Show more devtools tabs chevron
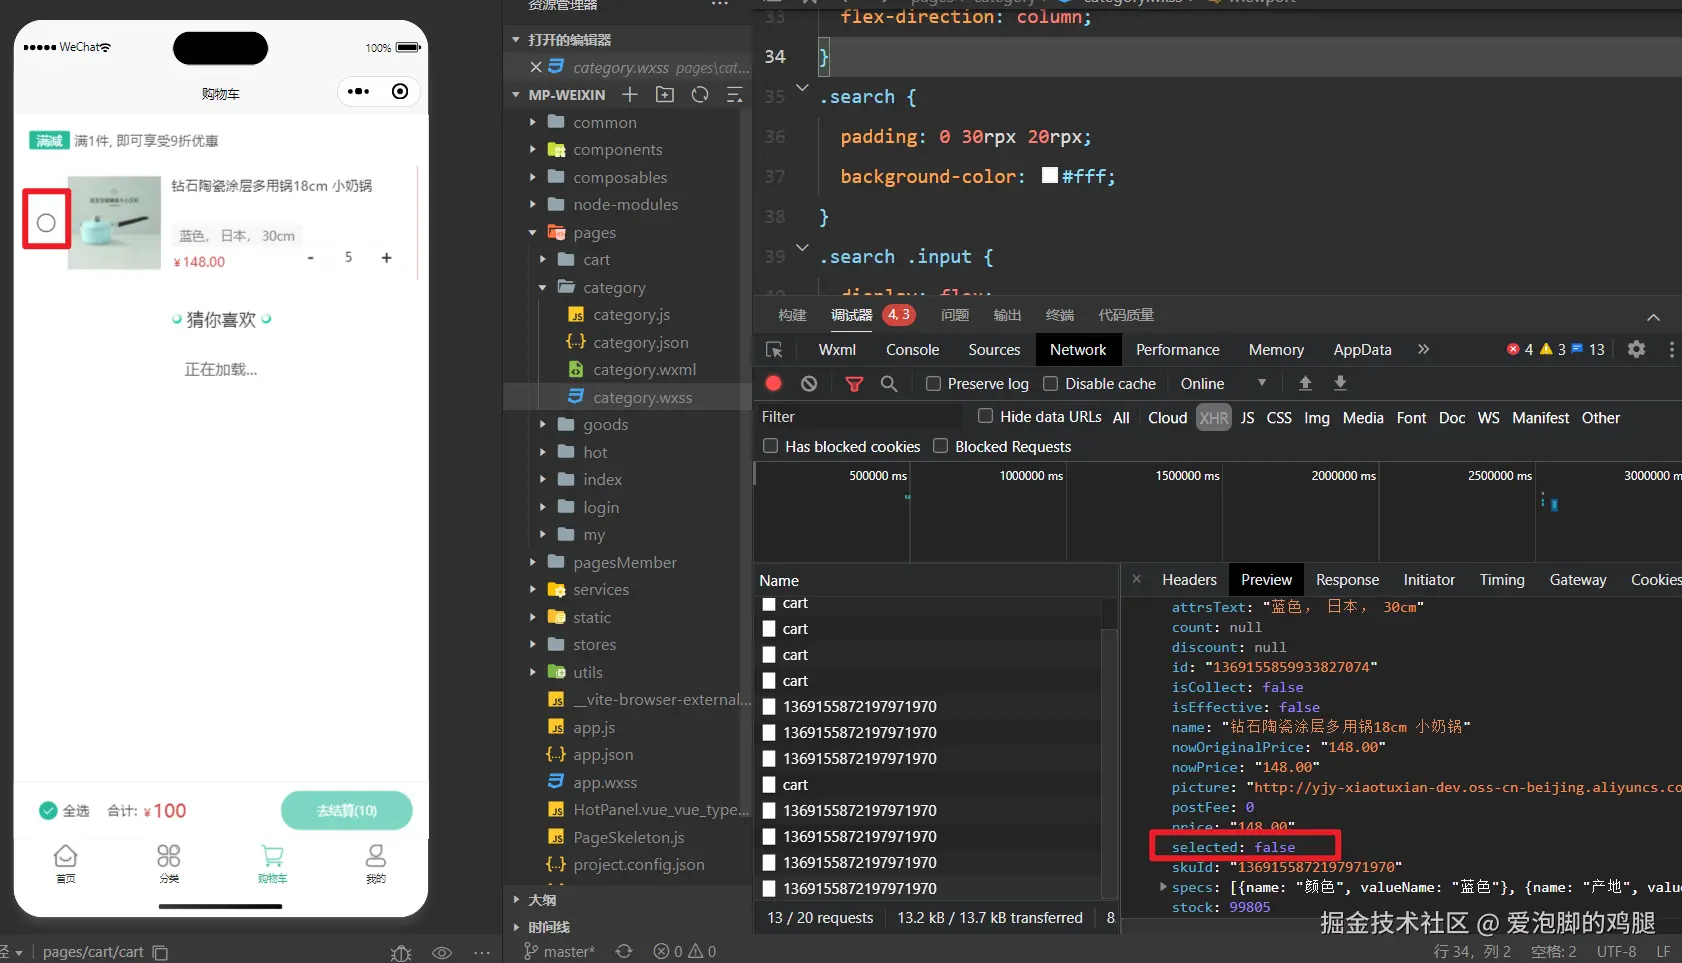 pos(1423,349)
